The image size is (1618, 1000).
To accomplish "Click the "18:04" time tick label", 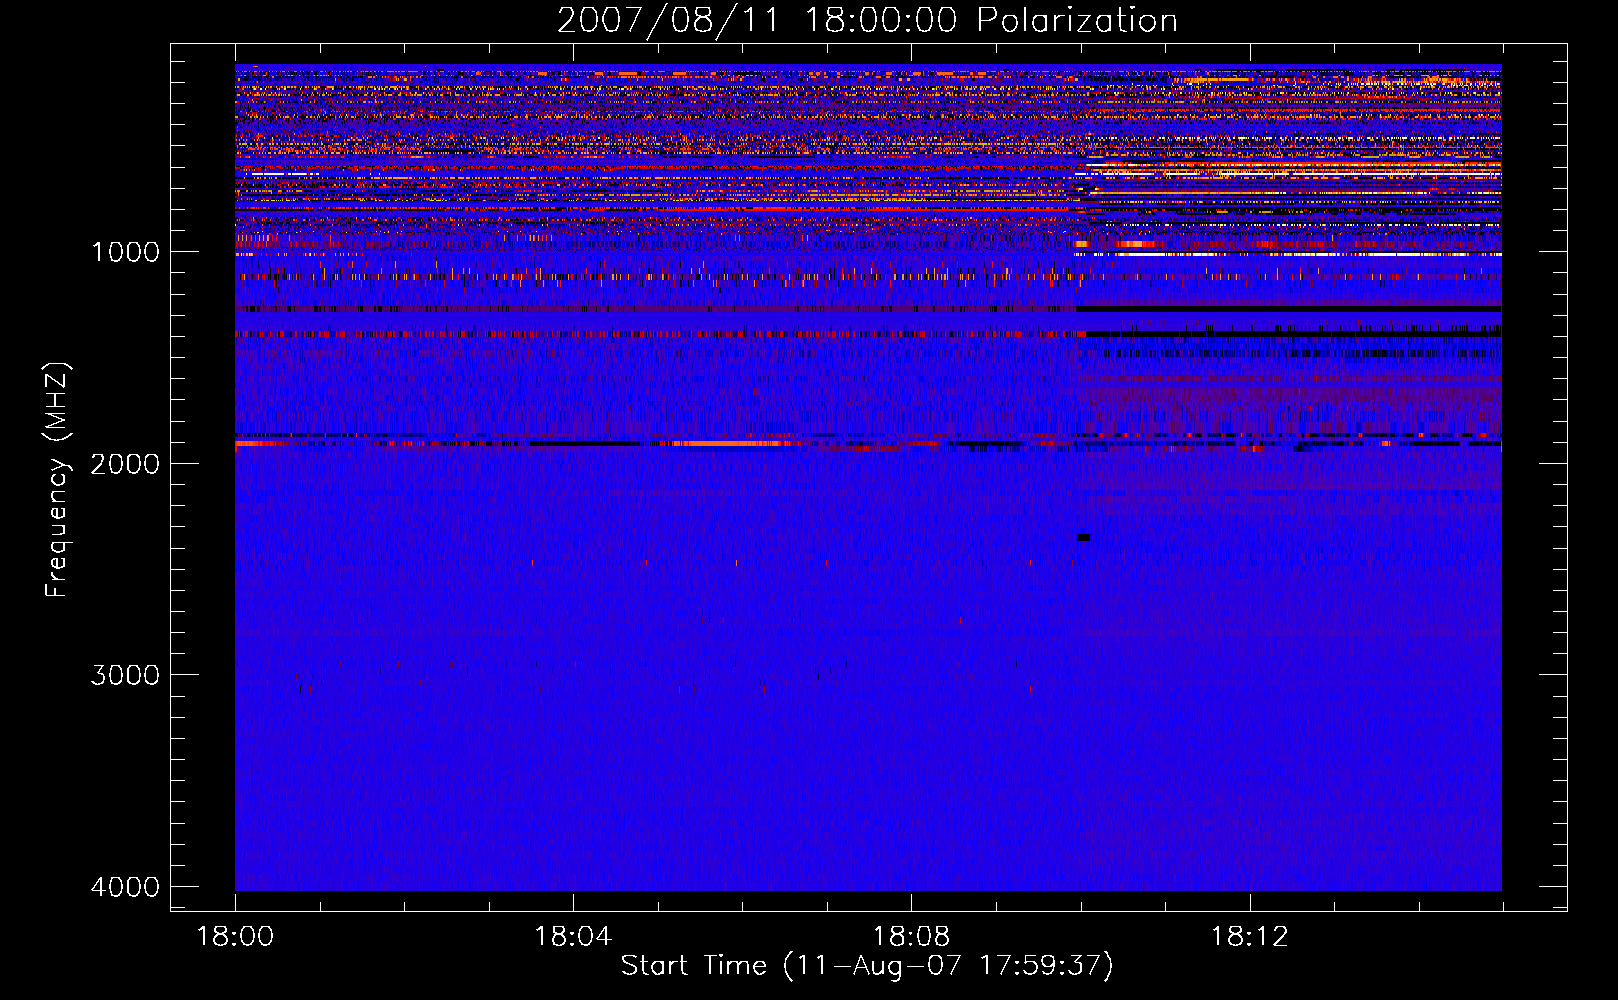I will (x=573, y=937).
